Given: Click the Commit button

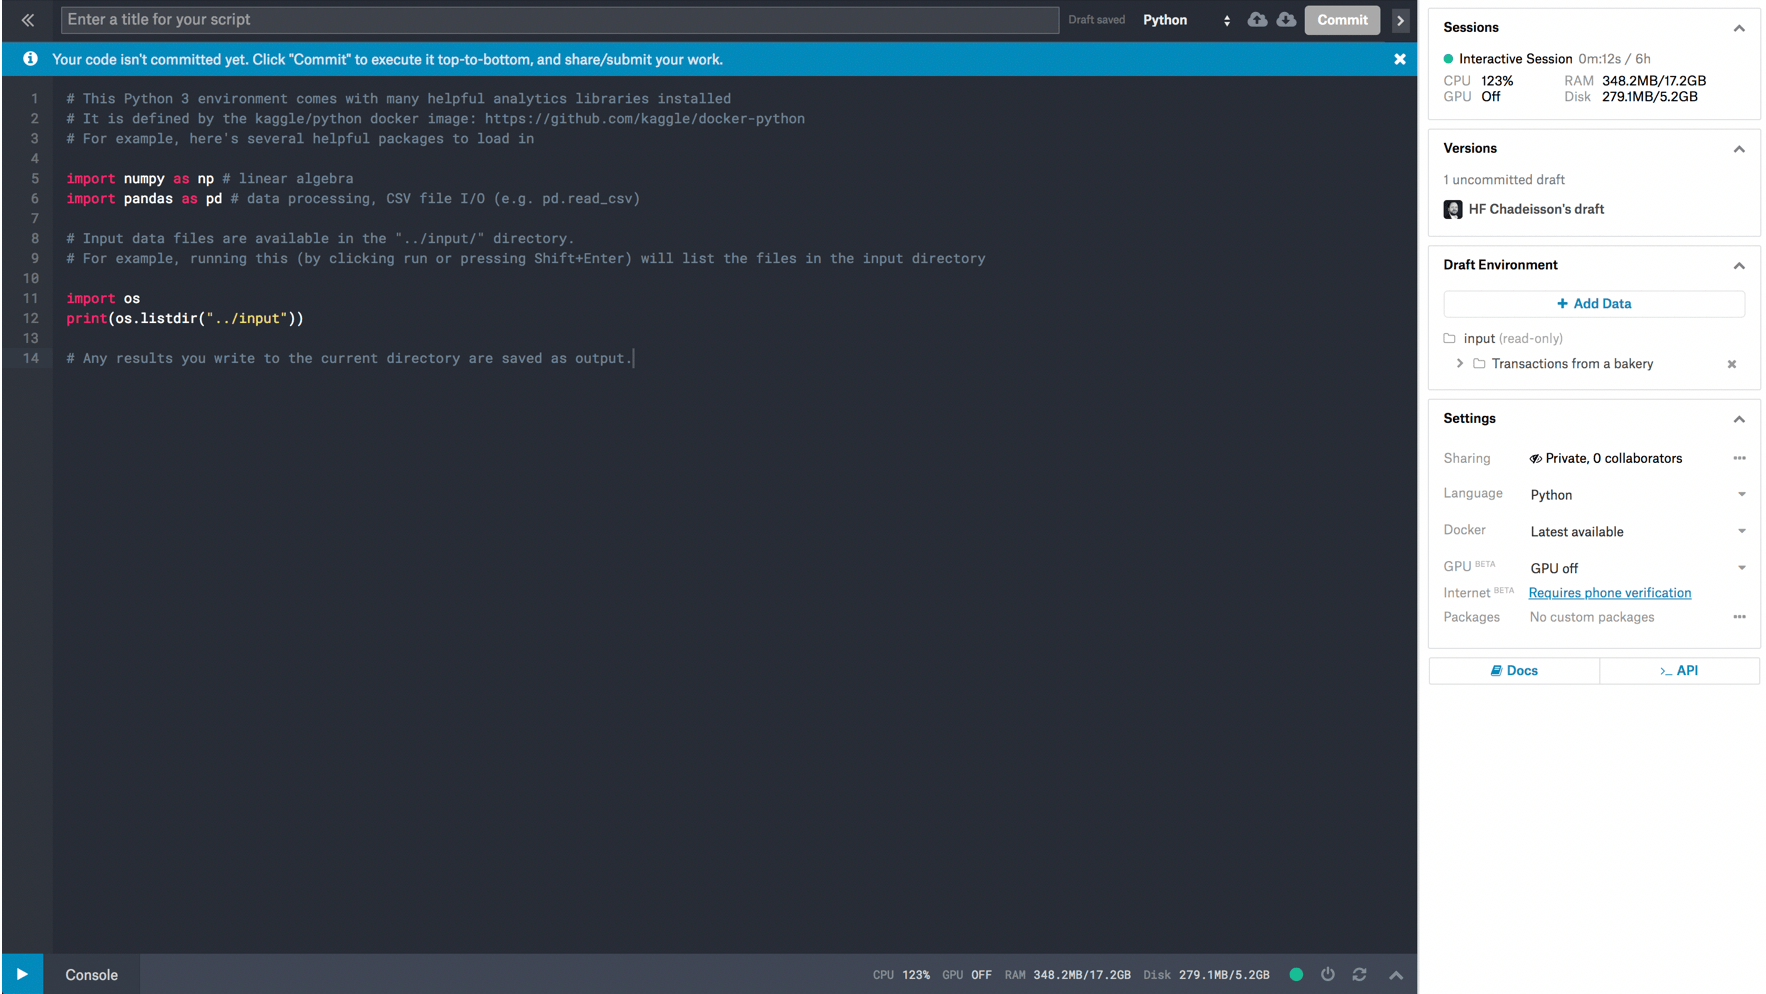Looking at the screenshot, I should 1341,20.
